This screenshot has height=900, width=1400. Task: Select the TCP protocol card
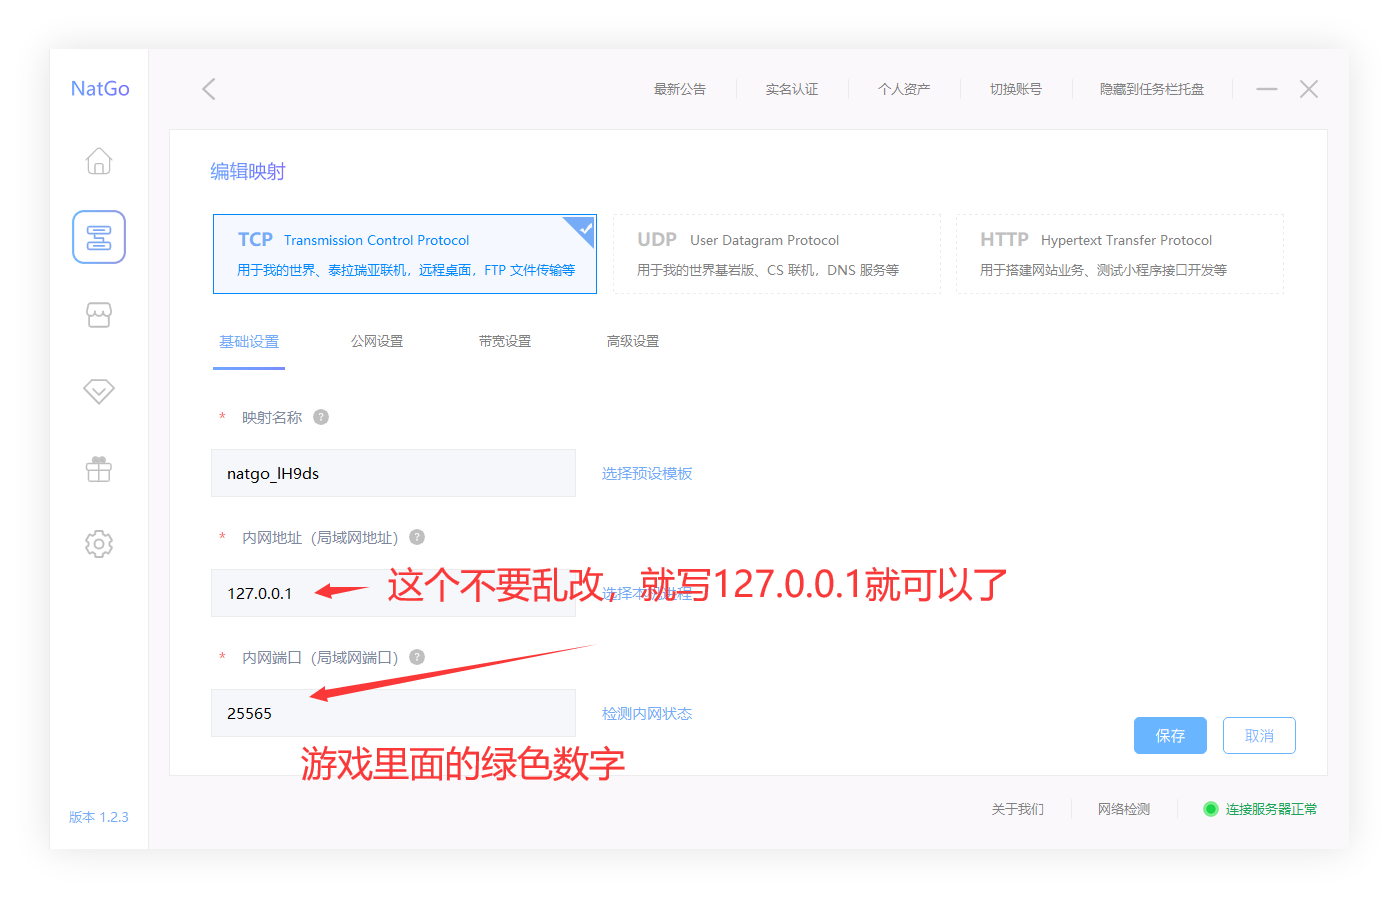coord(405,254)
